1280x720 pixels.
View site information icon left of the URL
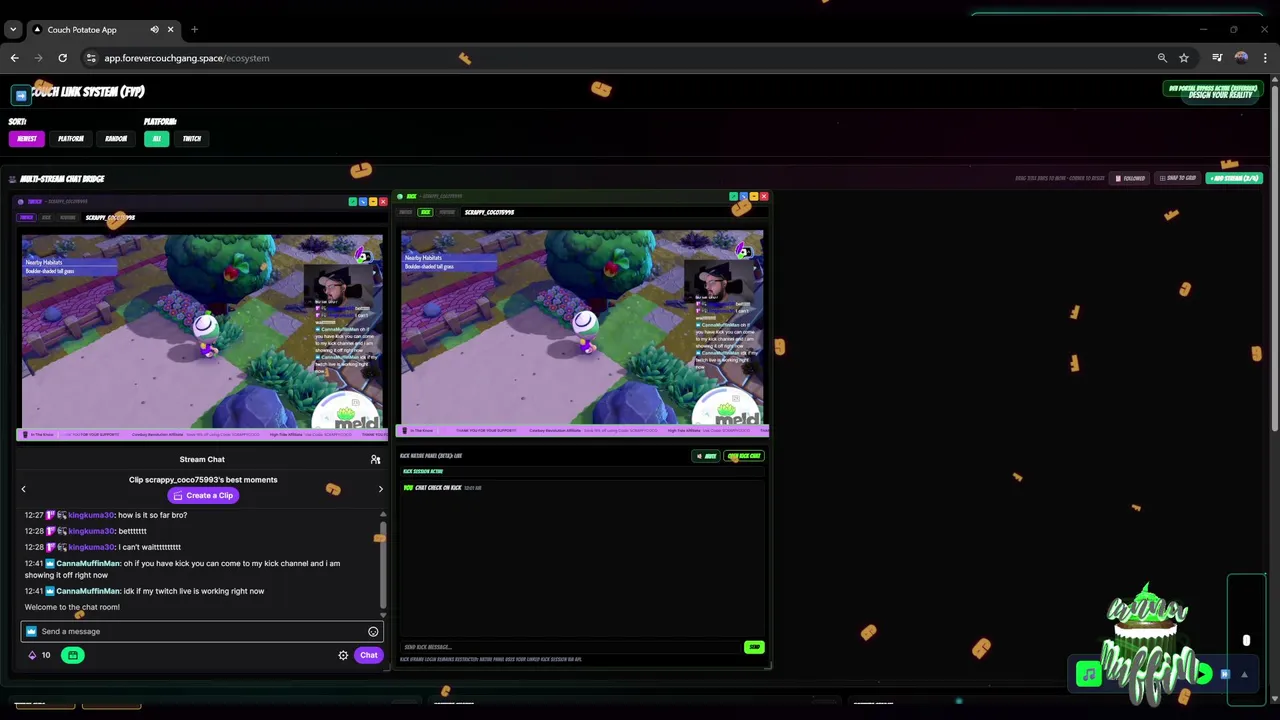point(91,58)
